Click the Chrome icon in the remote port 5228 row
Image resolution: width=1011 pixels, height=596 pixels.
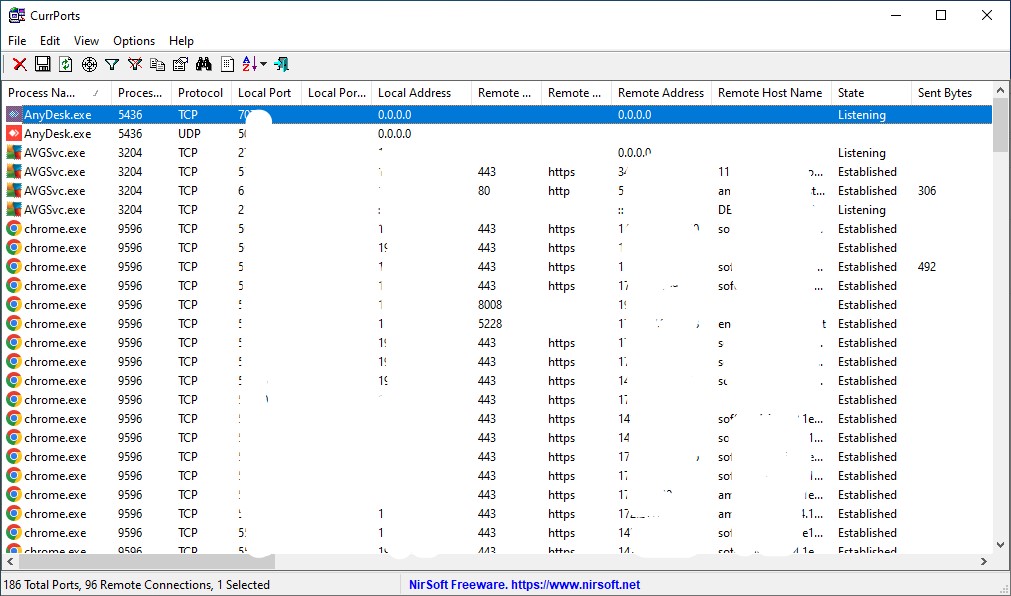tap(14, 324)
